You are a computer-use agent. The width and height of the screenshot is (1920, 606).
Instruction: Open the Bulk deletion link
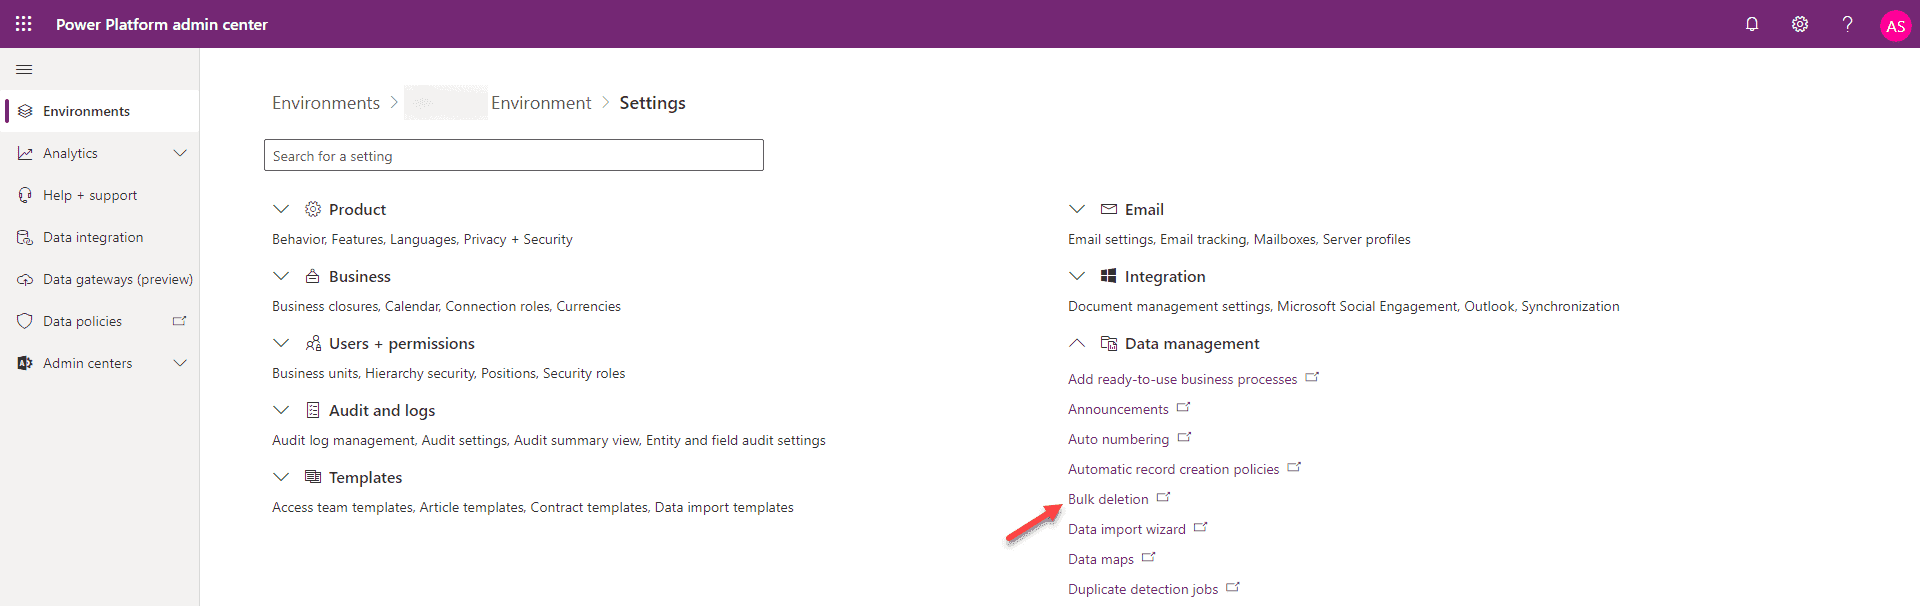[x=1108, y=499]
